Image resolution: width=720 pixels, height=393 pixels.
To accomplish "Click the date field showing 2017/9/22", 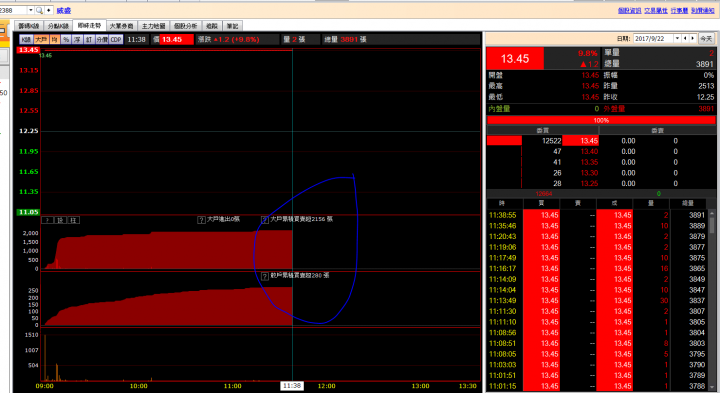I will click(x=653, y=39).
